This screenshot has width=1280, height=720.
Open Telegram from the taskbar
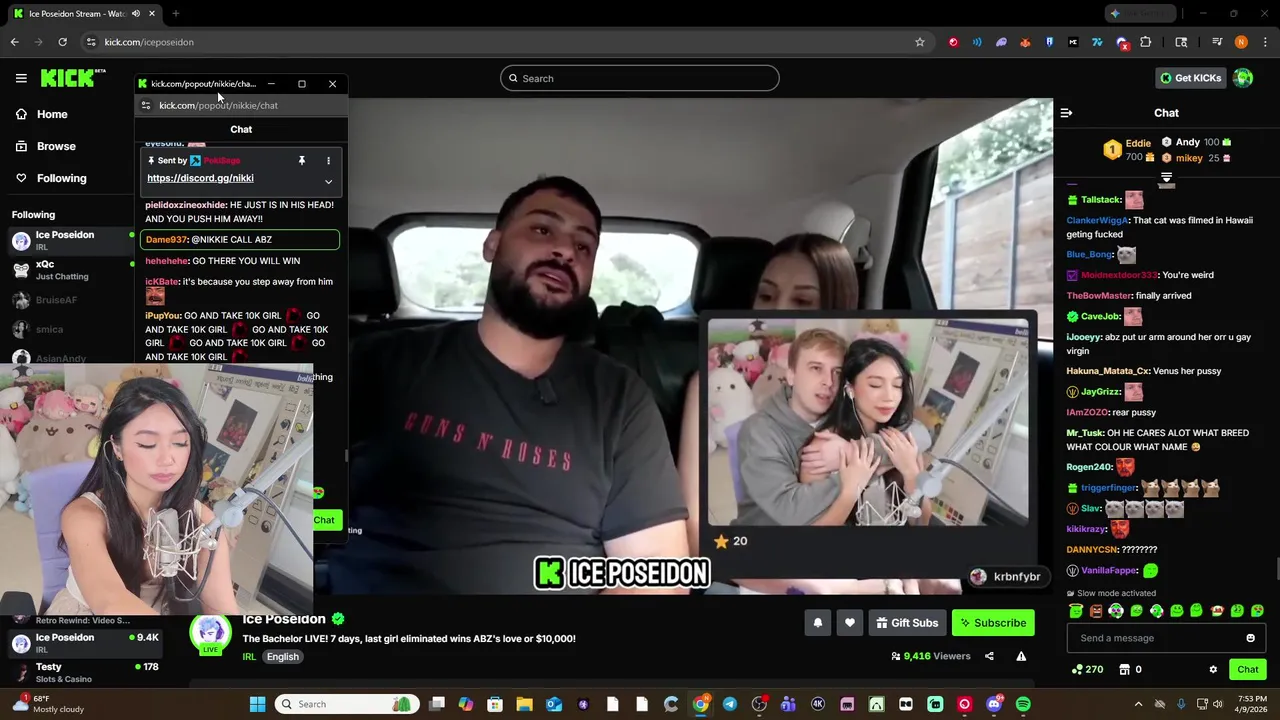729,704
